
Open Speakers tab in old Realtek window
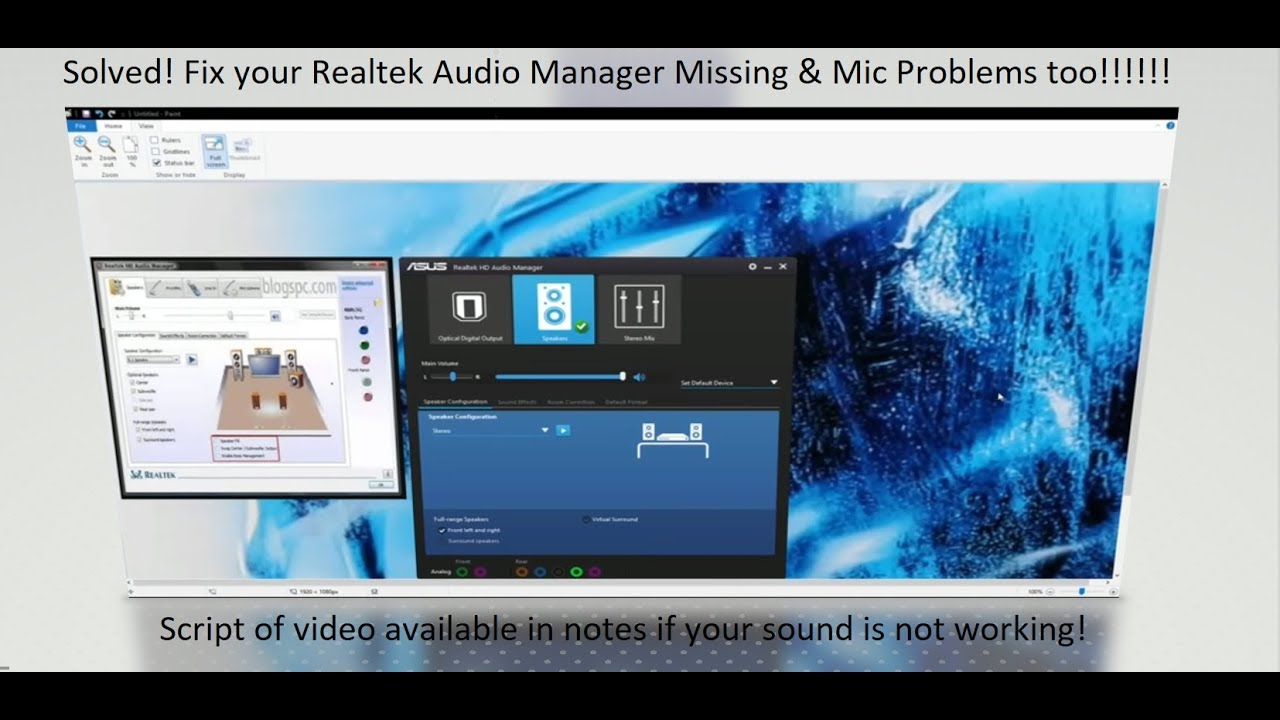[x=125, y=288]
